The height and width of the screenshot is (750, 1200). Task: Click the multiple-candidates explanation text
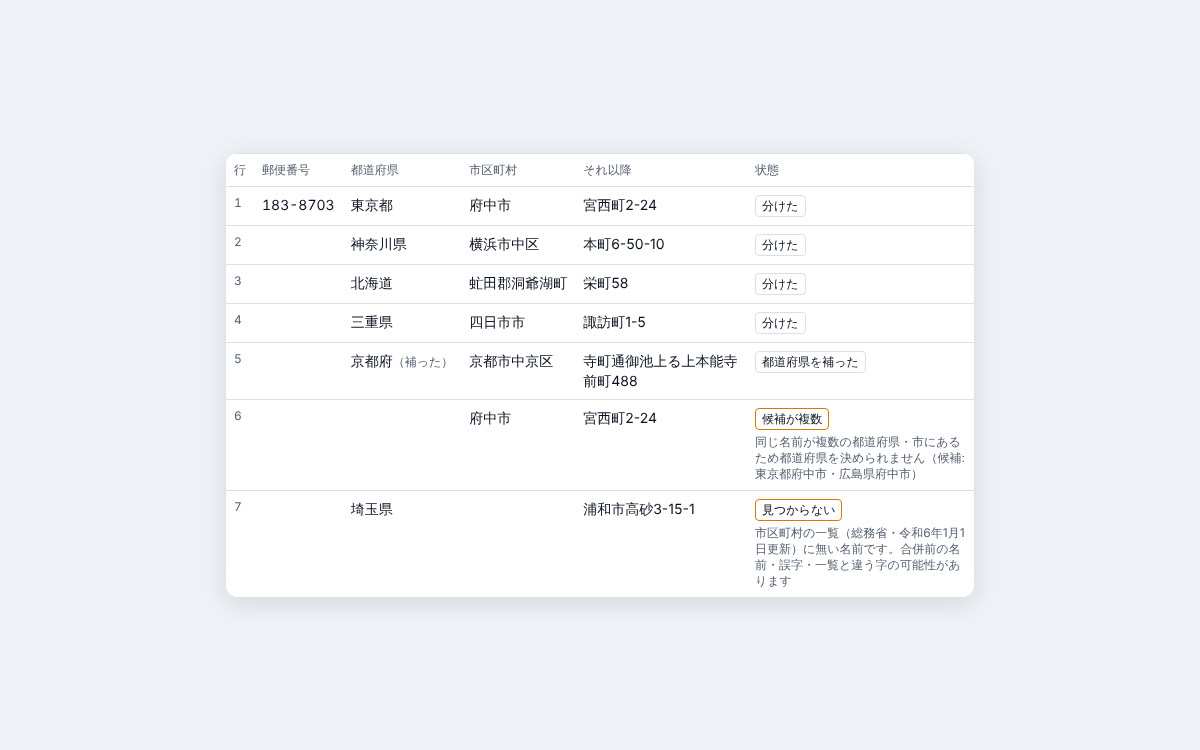coord(860,458)
